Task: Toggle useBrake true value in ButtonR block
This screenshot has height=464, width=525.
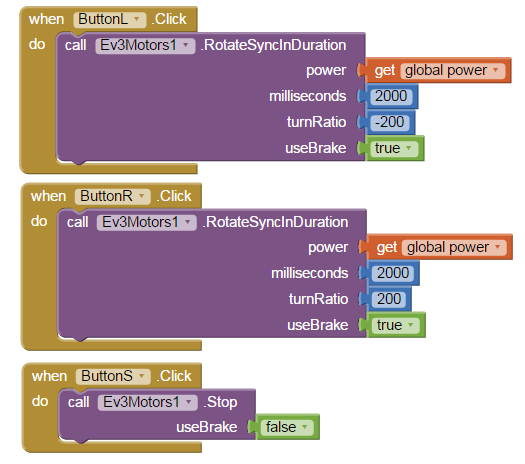Action: 395,325
